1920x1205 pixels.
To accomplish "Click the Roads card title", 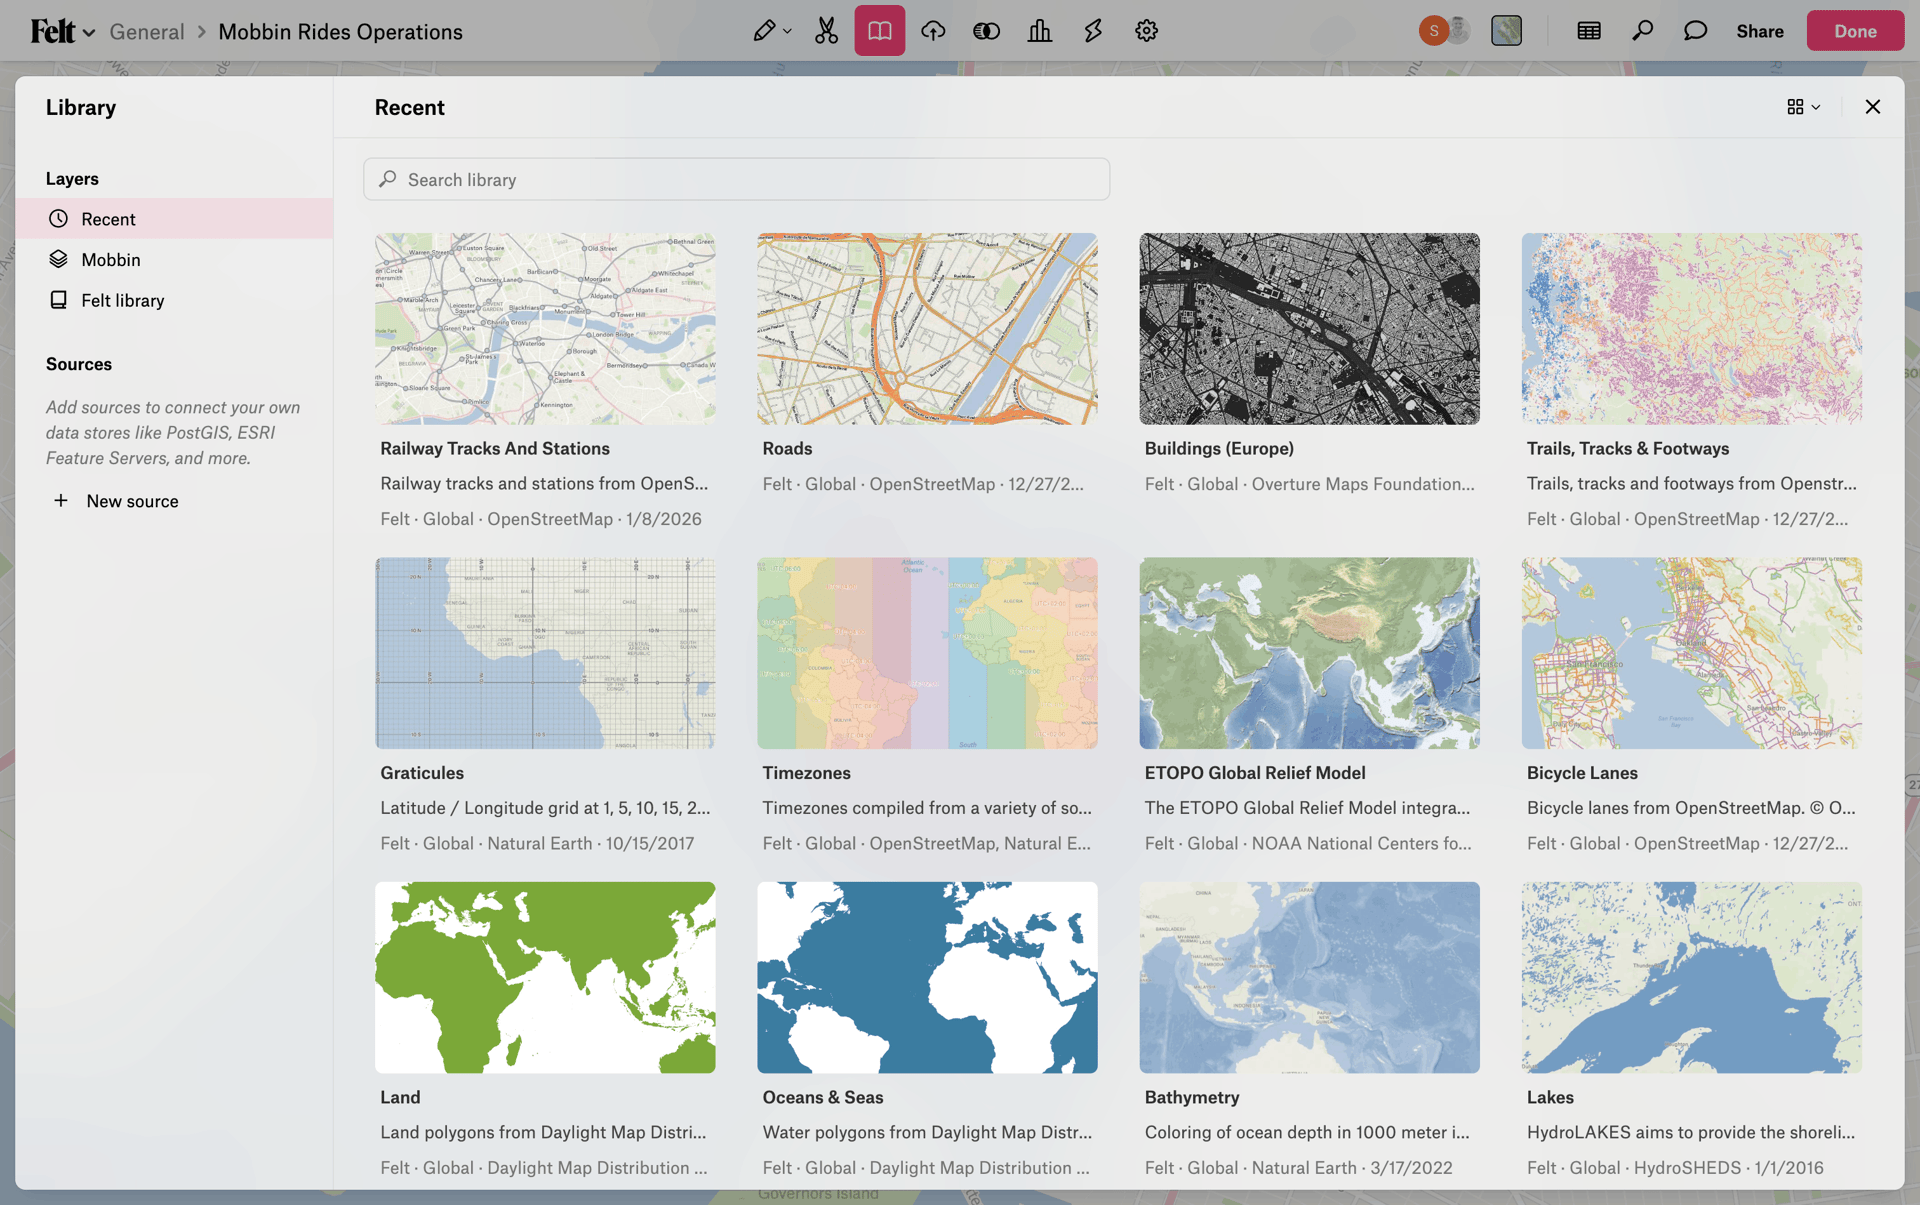I will coord(787,449).
